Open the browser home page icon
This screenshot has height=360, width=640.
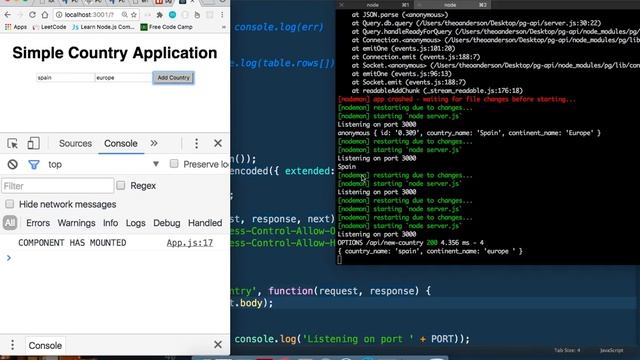tap(44, 15)
